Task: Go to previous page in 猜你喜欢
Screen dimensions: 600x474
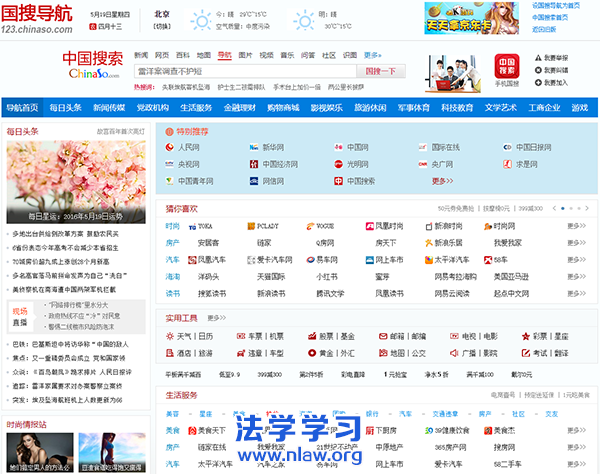Action: click(554, 208)
